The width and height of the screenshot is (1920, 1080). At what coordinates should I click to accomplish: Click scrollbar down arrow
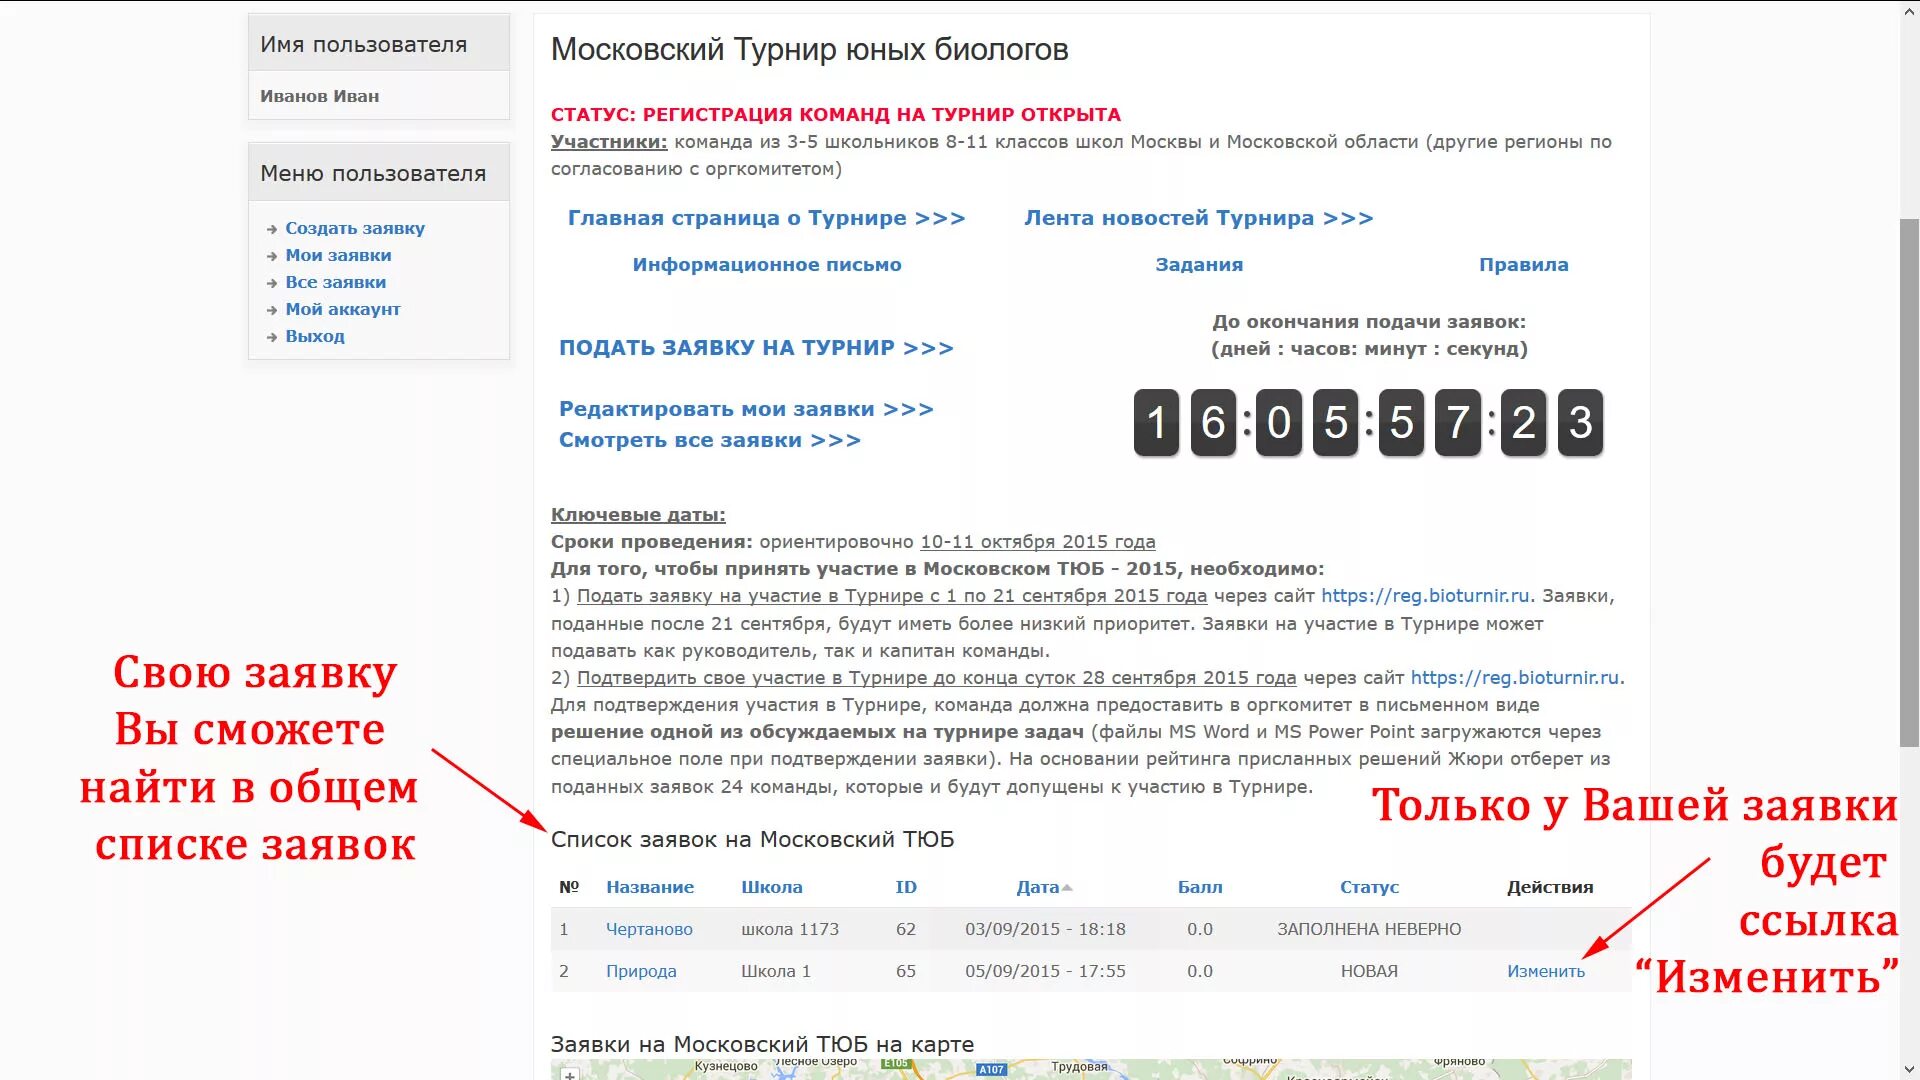(1909, 1070)
